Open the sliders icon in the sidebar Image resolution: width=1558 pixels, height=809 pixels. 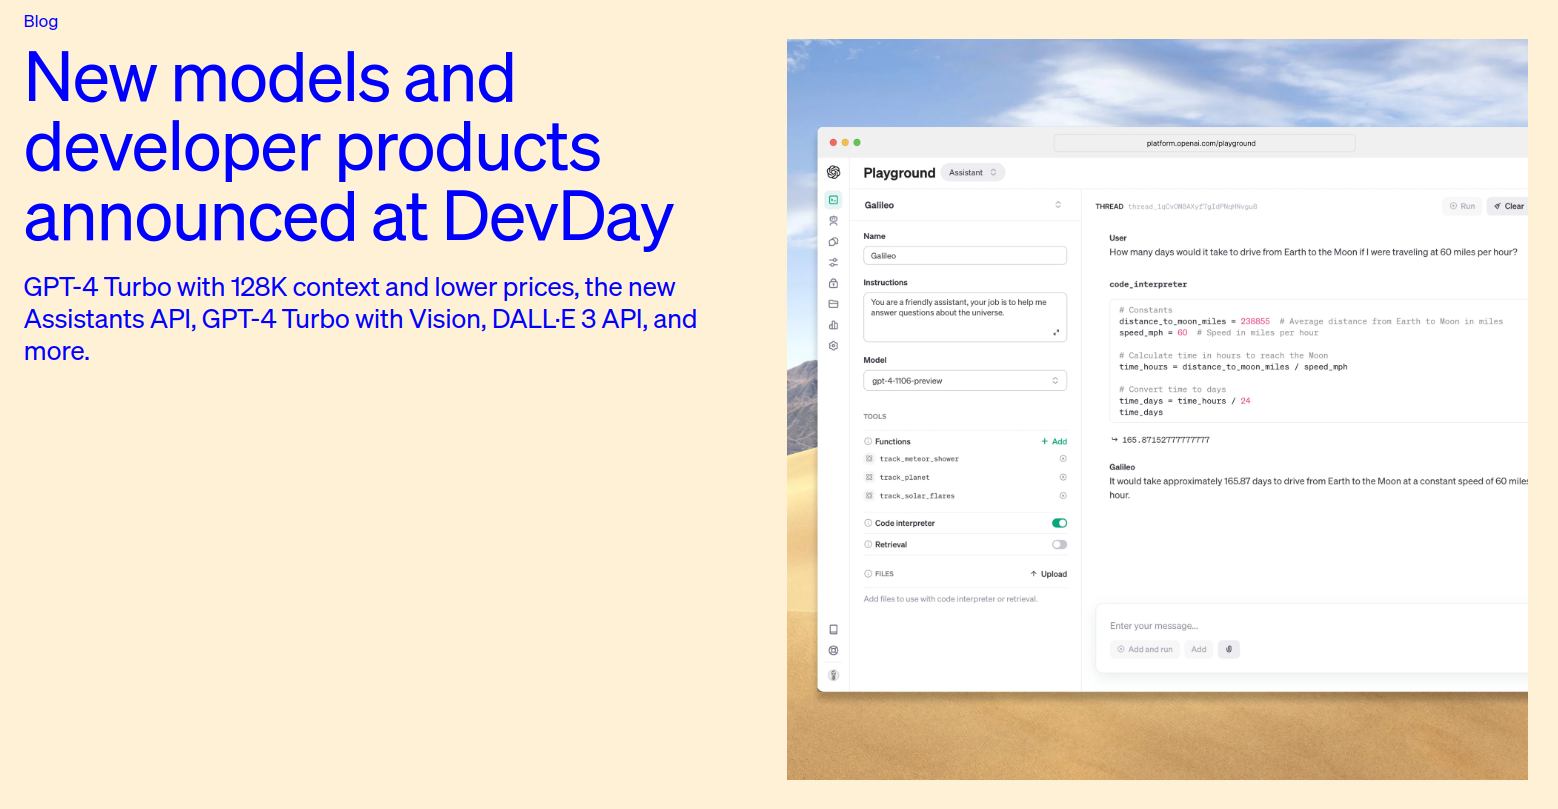(833, 262)
